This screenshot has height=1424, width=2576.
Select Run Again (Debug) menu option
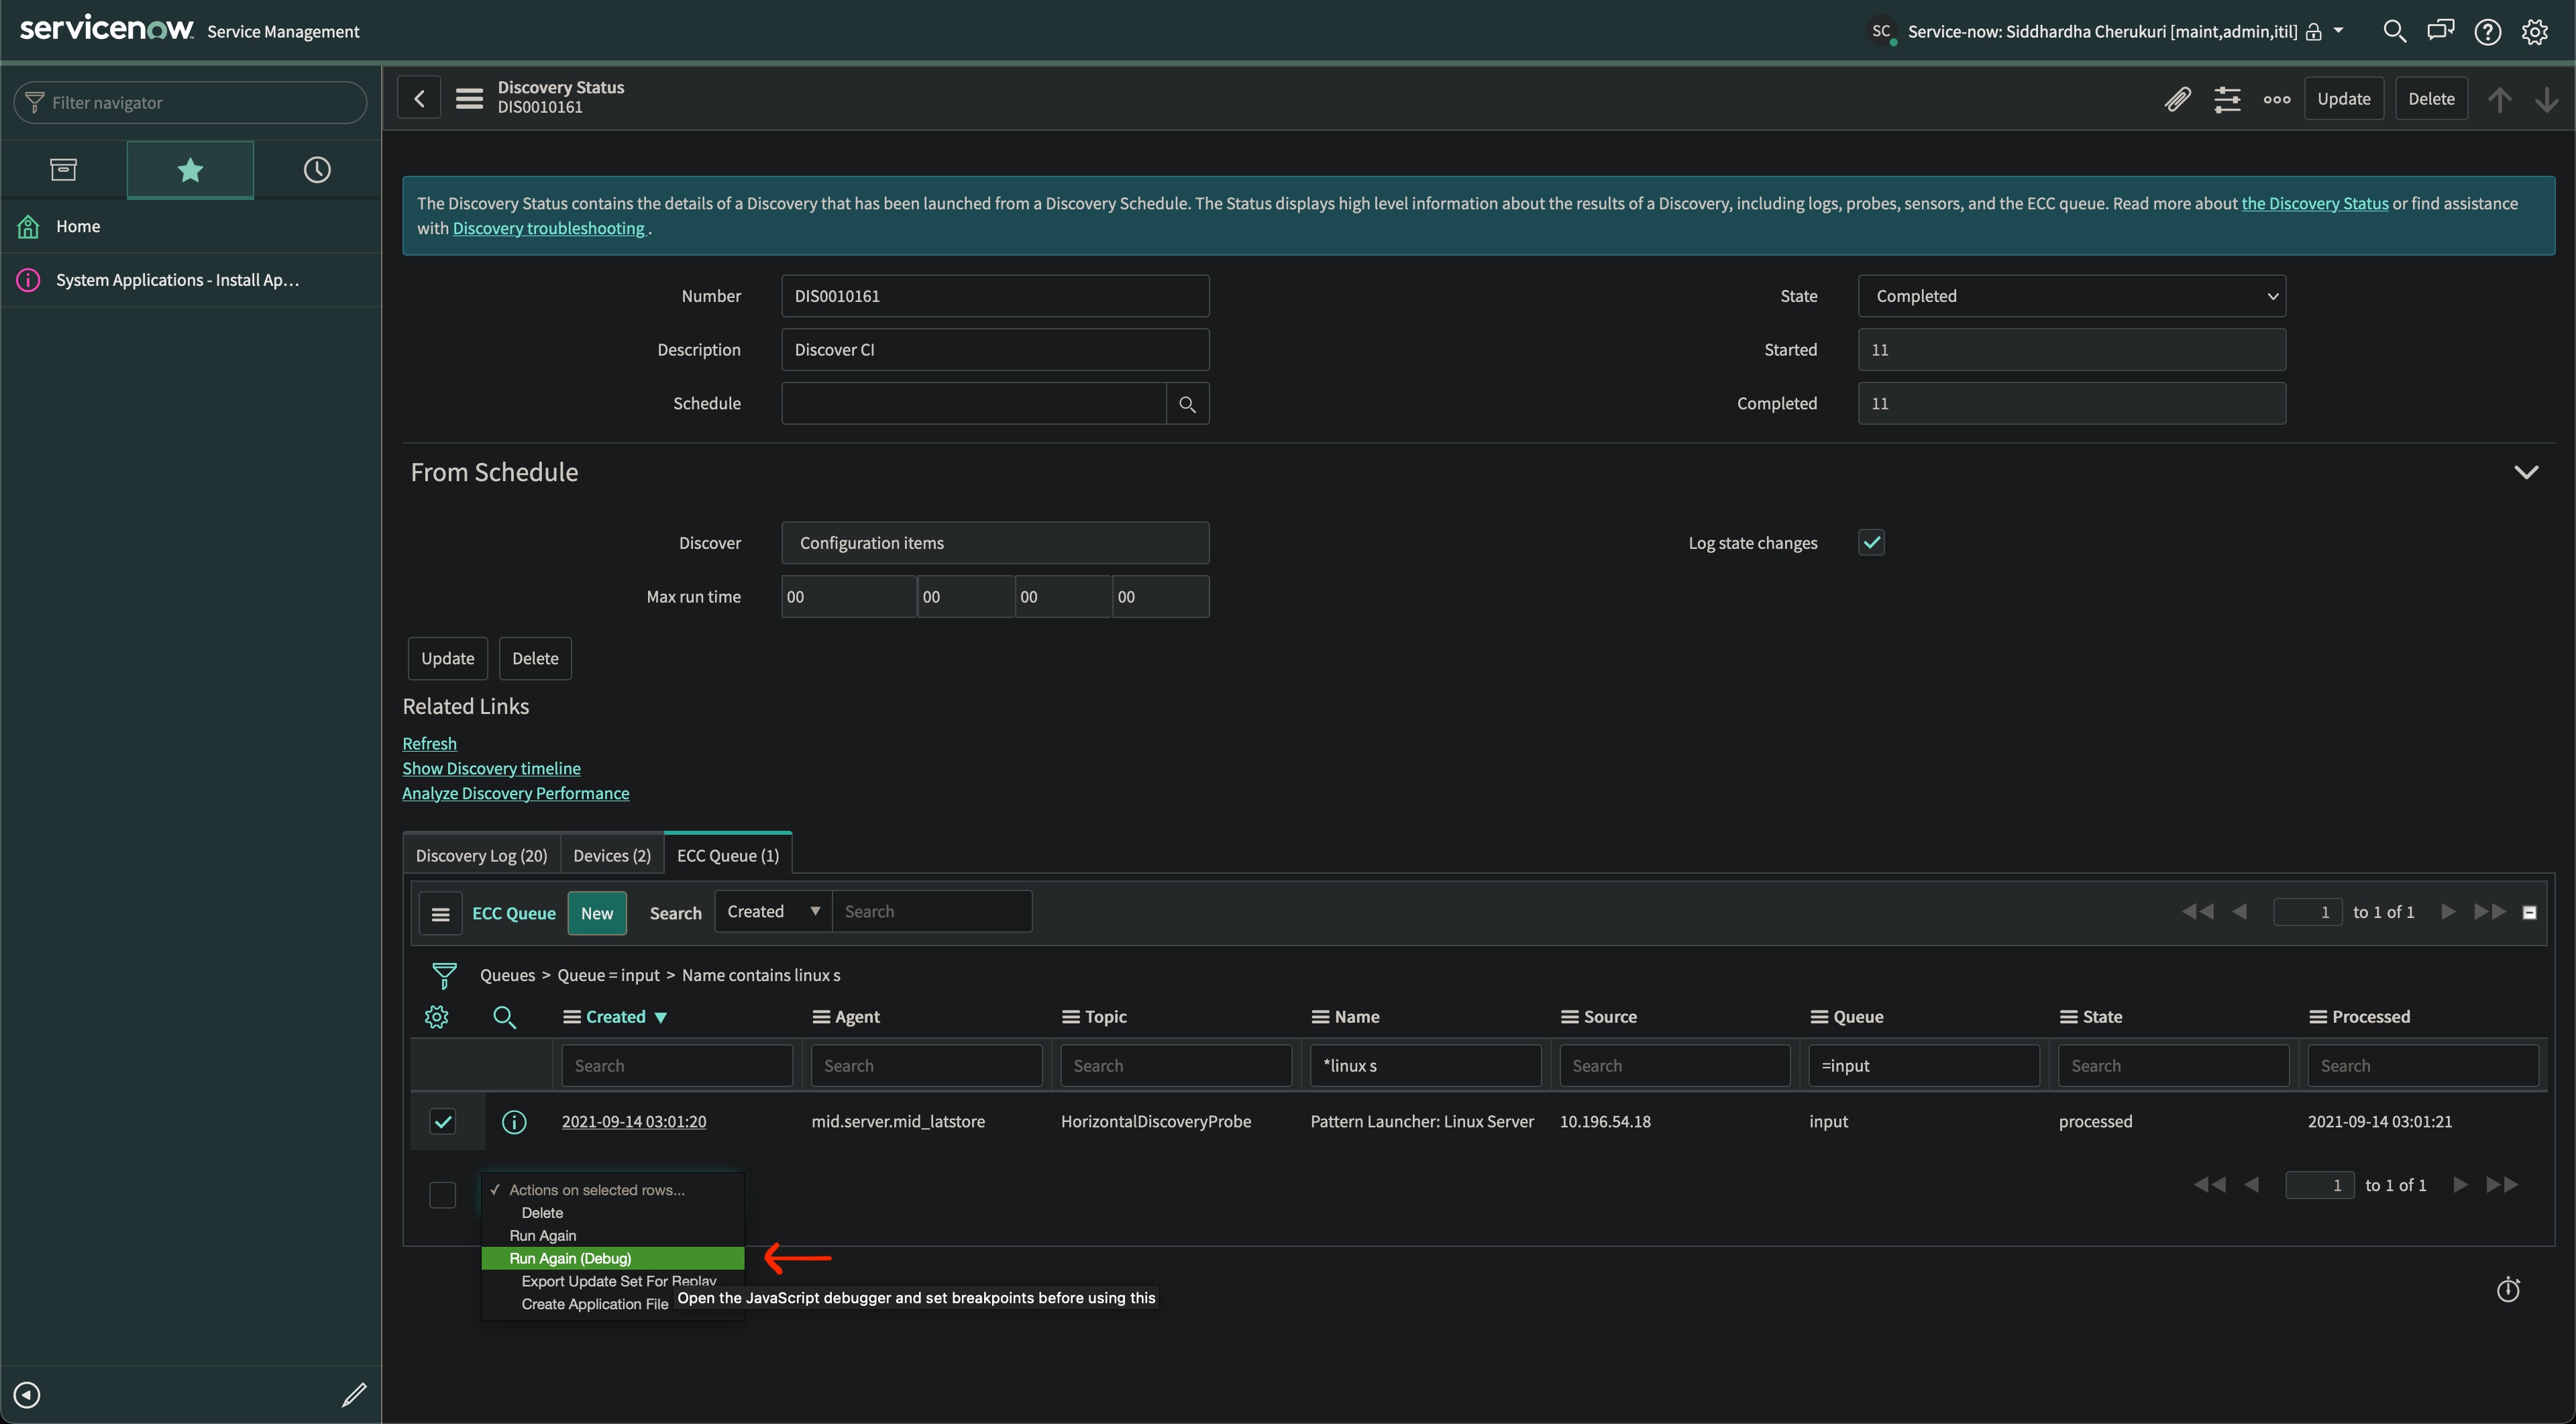[570, 1258]
